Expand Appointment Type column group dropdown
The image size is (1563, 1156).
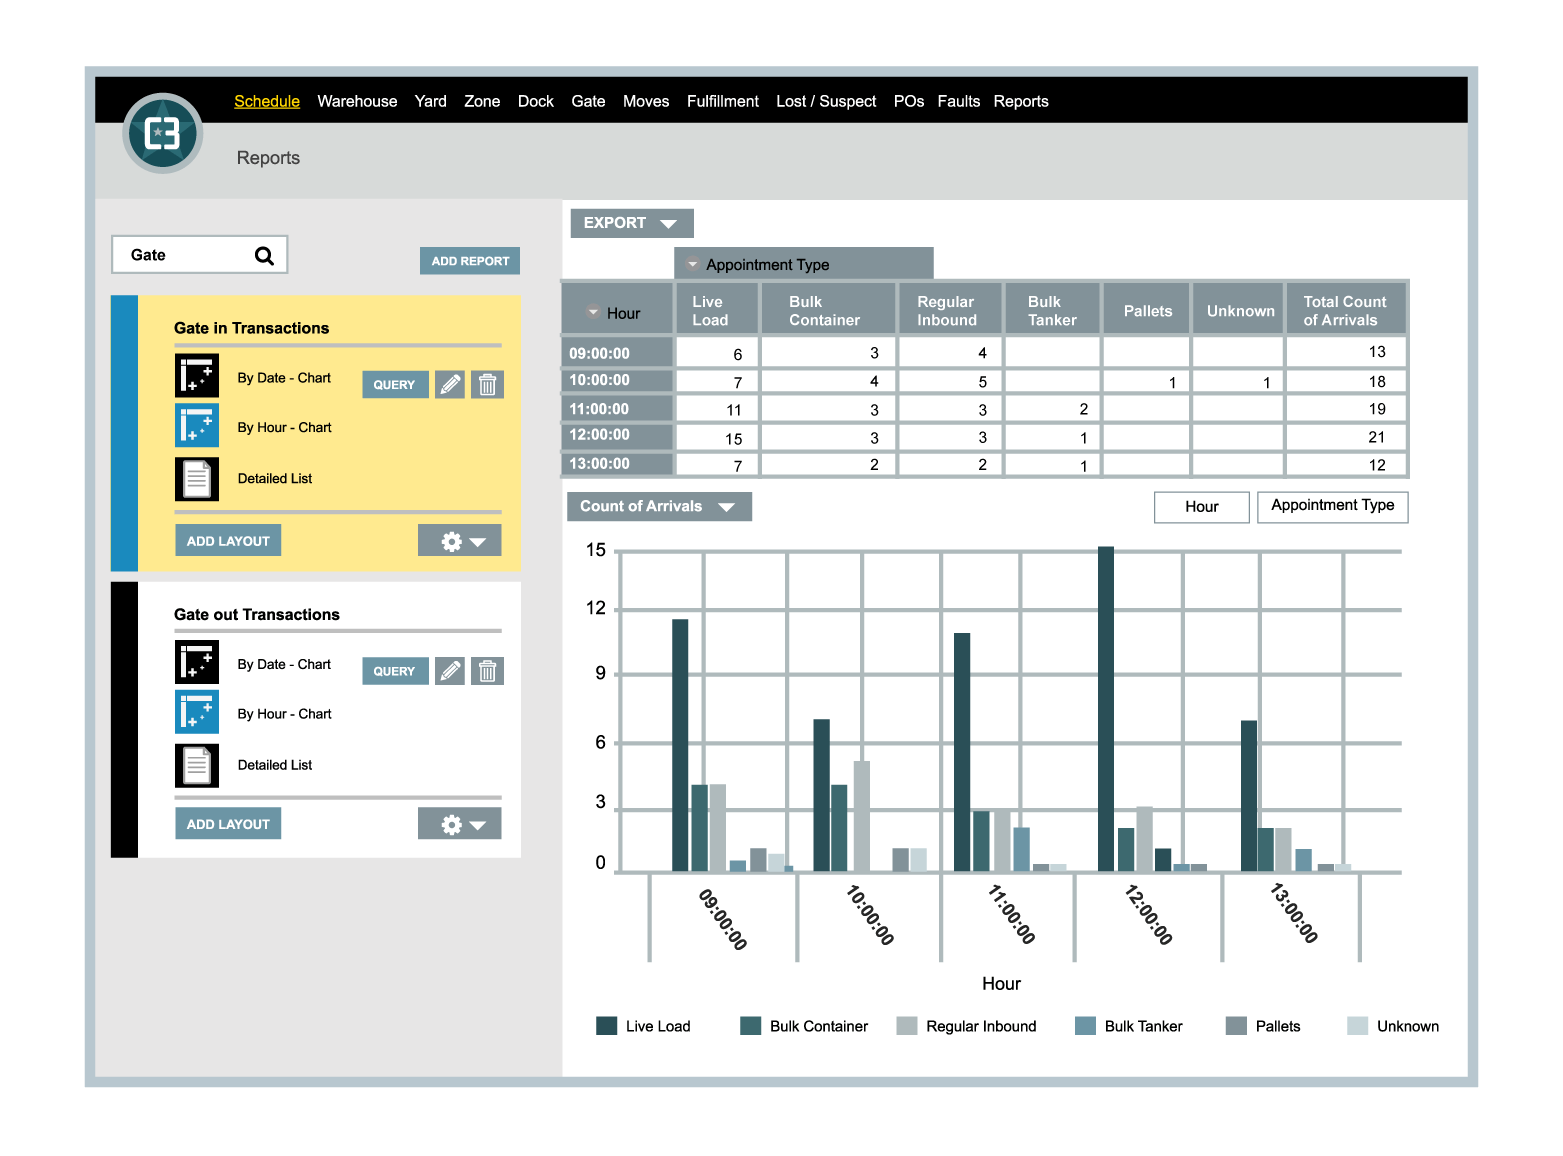tap(692, 265)
